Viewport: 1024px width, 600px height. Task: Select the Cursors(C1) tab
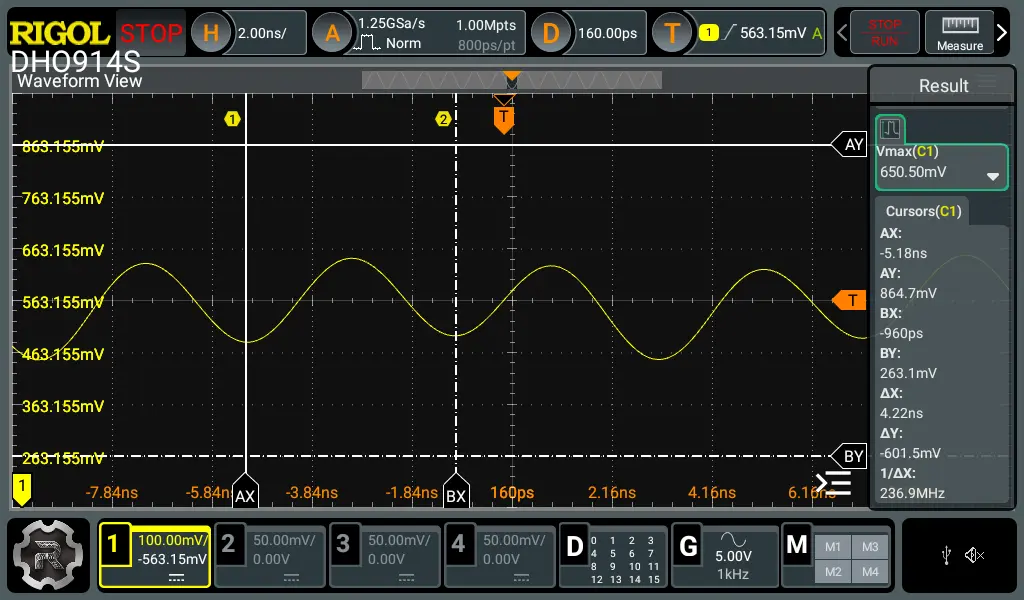click(923, 212)
